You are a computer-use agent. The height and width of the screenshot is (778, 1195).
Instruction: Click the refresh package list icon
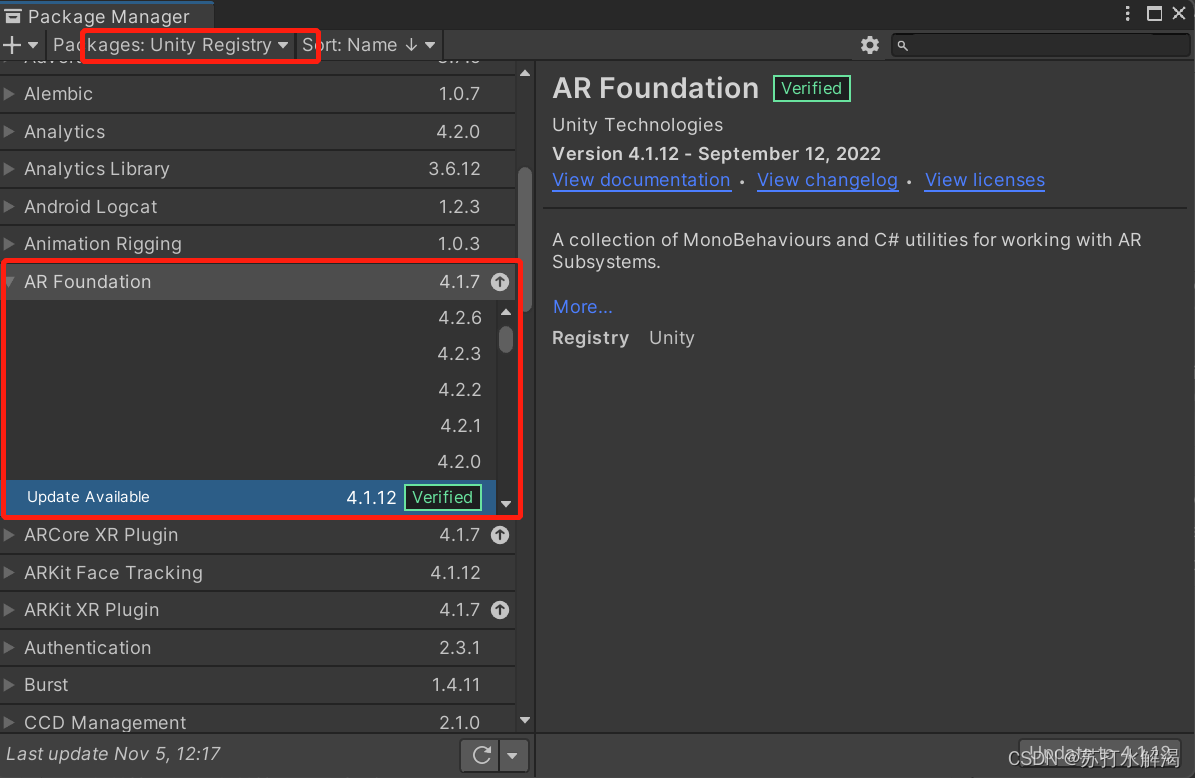[481, 755]
